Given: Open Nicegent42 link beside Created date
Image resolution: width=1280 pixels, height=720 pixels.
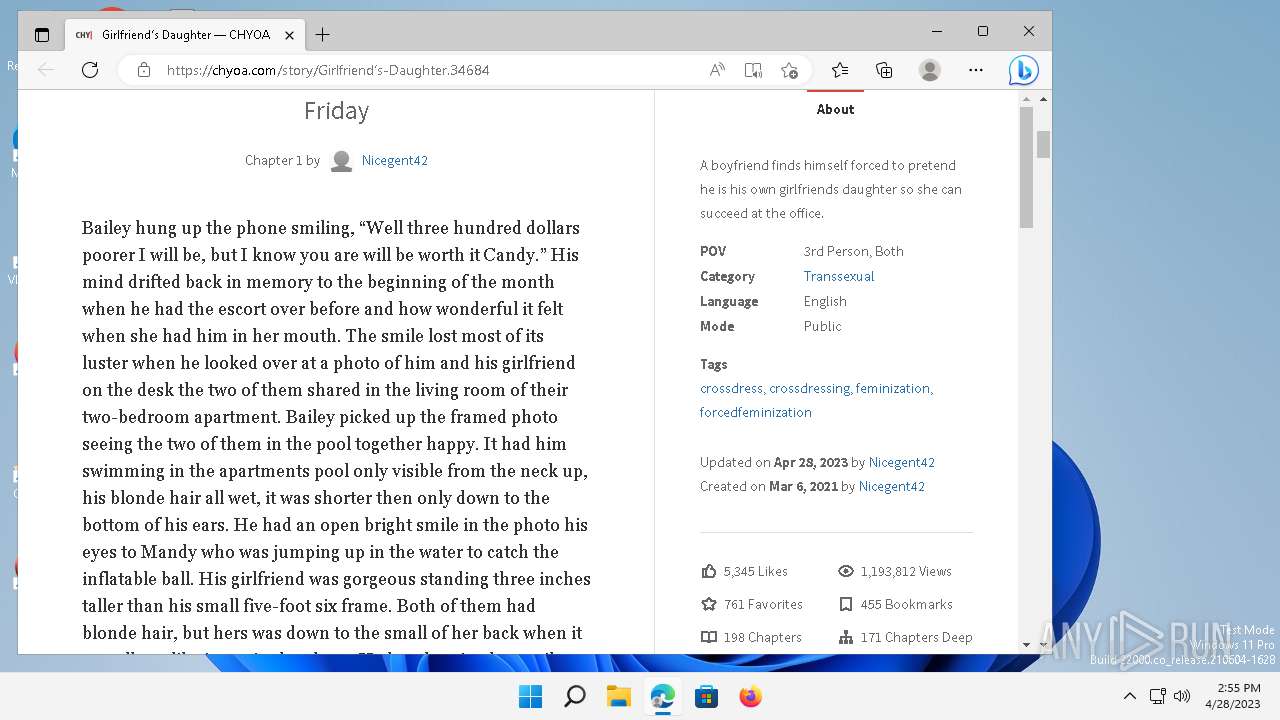Looking at the screenshot, I should 892,486.
